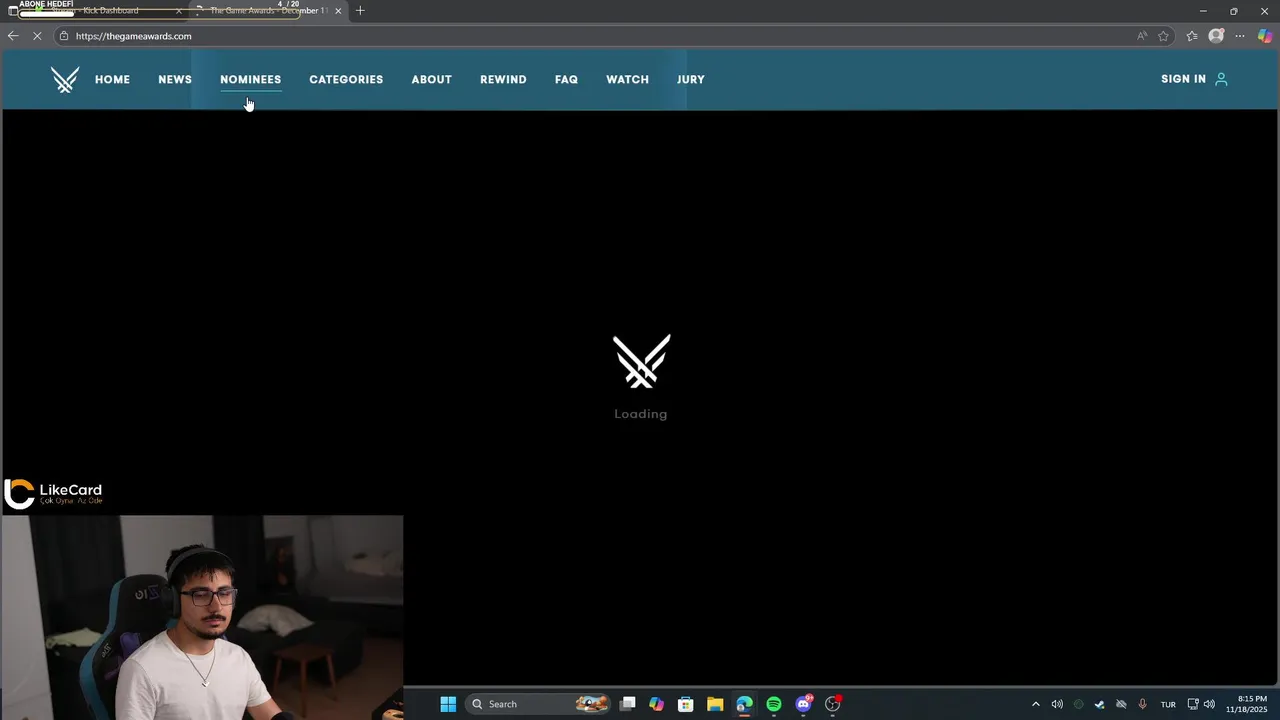Go to the NOMINEES page
The width and height of the screenshot is (1280, 720).
pyautogui.click(x=250, y=79)
